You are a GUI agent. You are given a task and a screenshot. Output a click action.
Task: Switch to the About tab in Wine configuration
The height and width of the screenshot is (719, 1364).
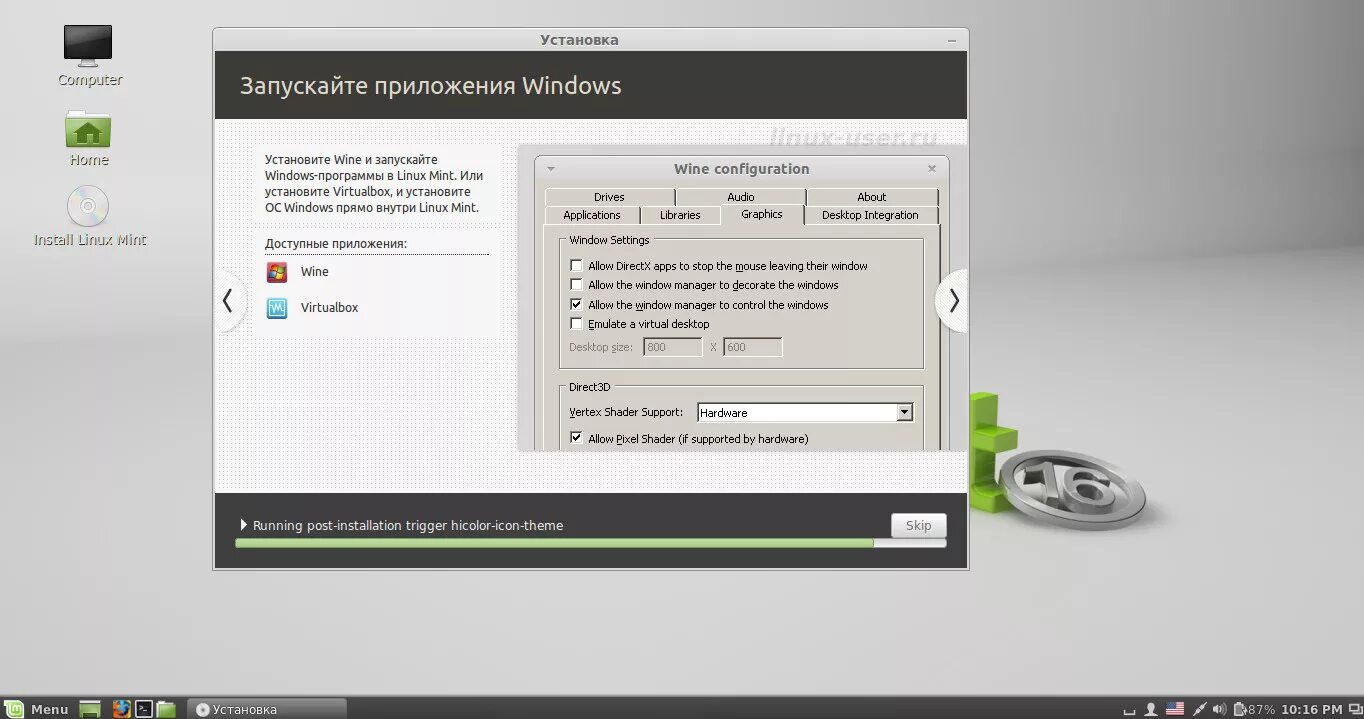(x=872, y=197)
